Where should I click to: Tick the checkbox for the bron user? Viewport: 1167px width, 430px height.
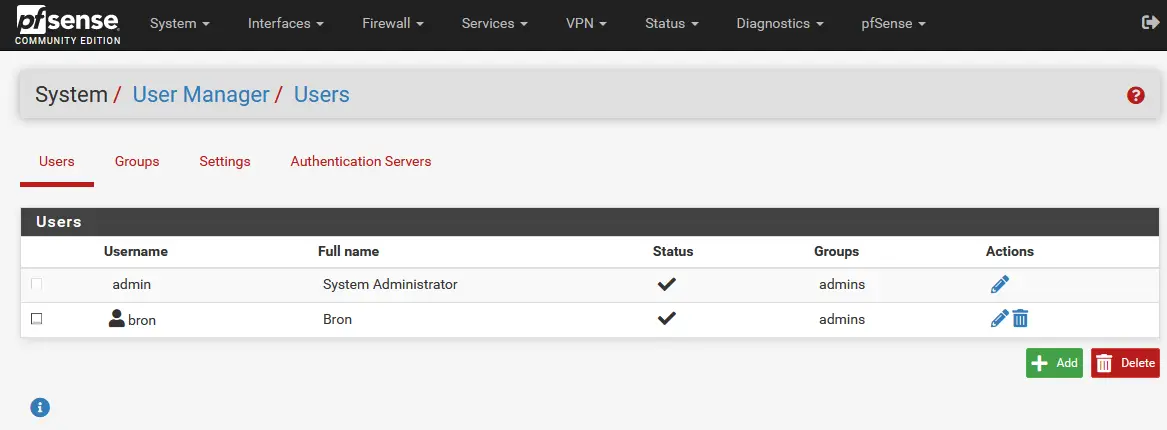click(37, 319)
